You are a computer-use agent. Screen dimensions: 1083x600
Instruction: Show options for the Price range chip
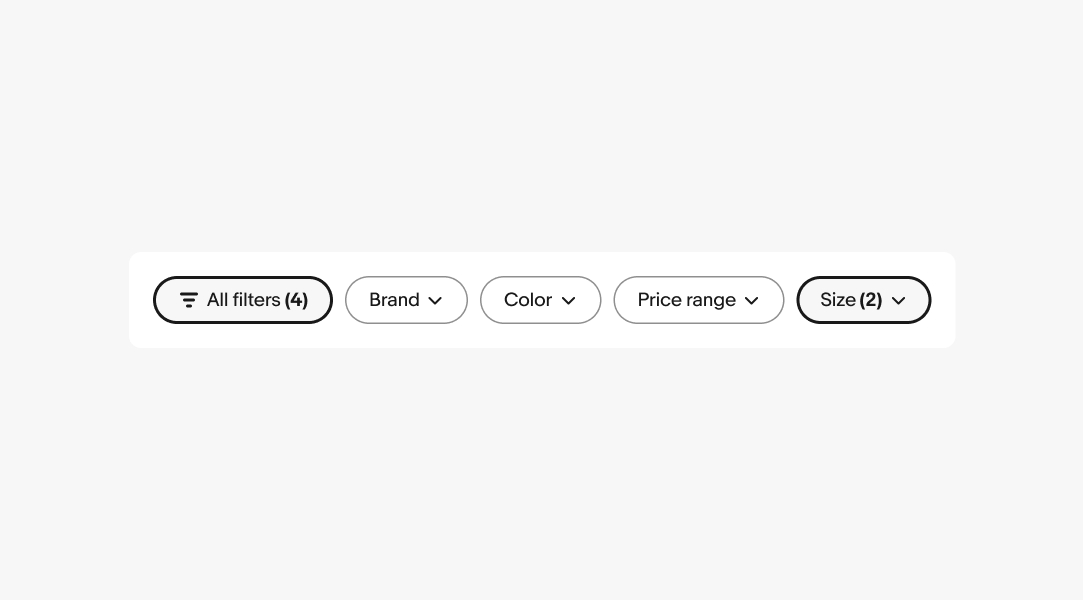point(698,300)
